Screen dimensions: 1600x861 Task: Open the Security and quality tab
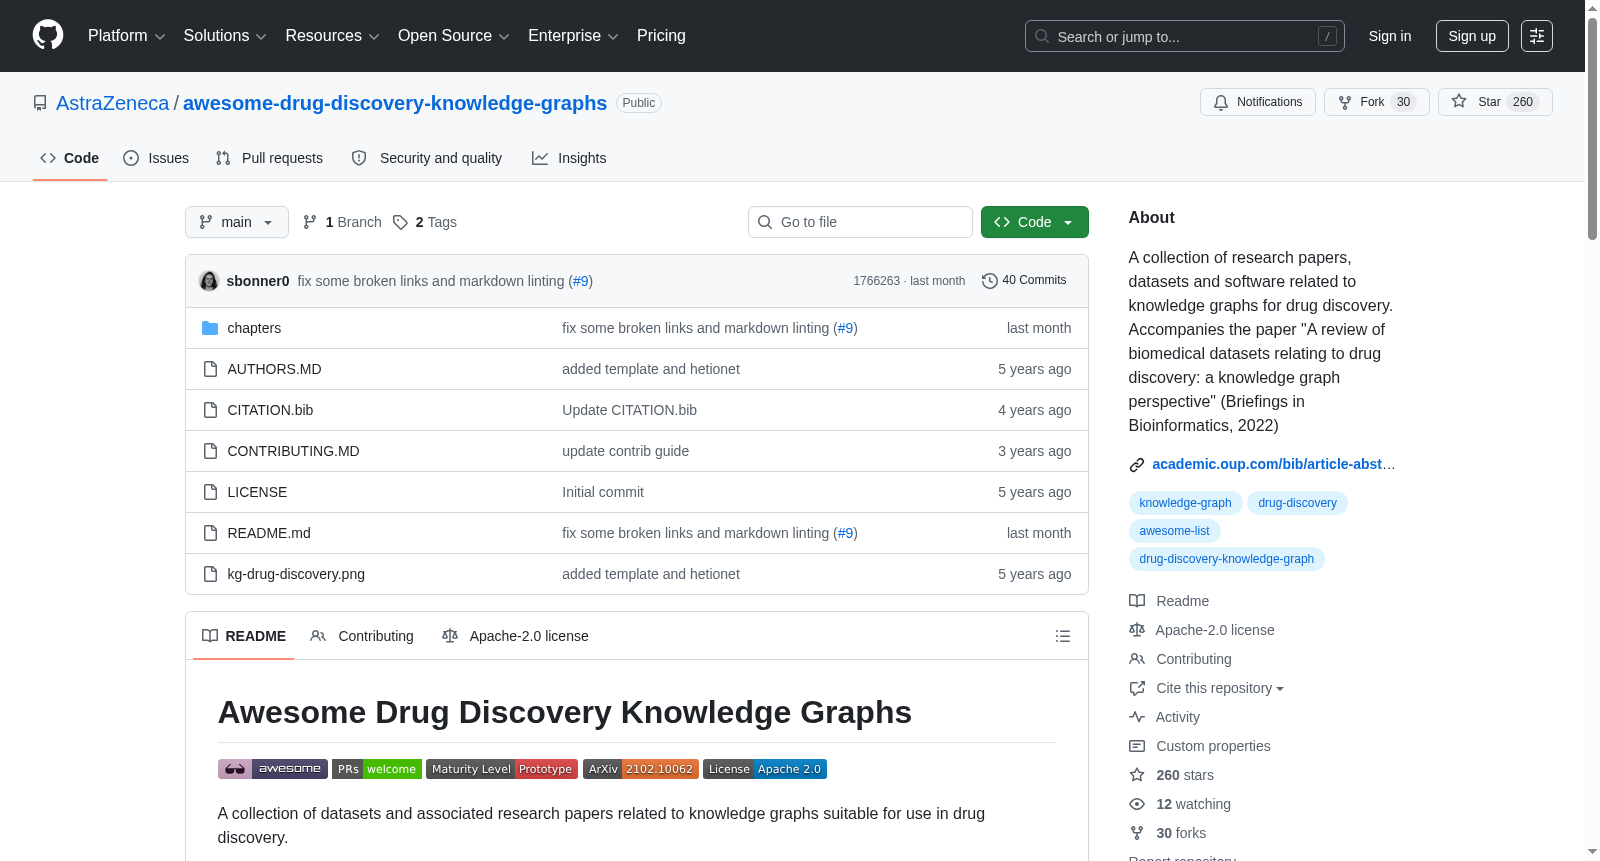pos(427,158)
